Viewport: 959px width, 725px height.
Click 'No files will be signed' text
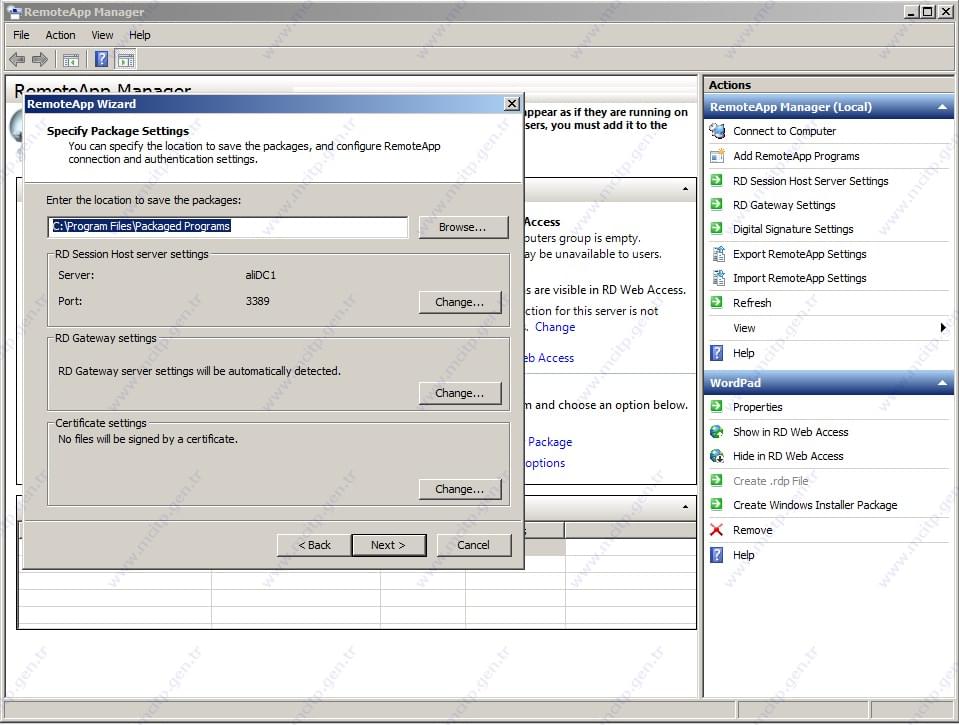(x=148, y=439)
